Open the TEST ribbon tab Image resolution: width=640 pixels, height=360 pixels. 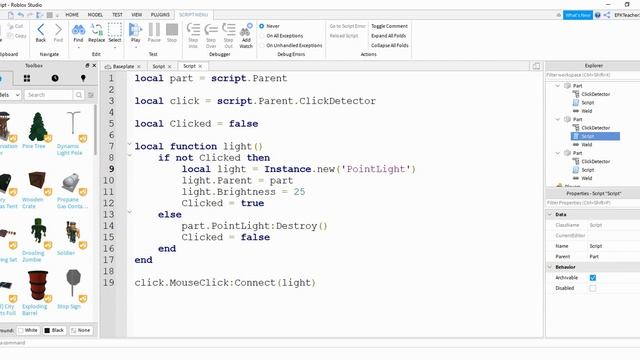pos(117,15)
